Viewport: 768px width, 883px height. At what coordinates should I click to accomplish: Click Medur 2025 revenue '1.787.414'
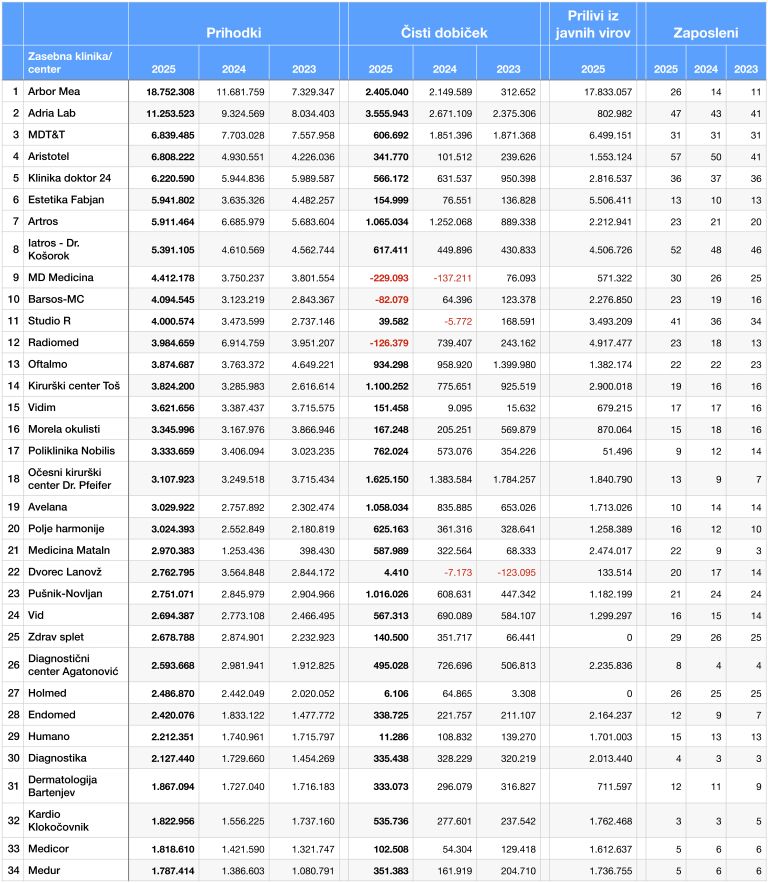click(x=173, y=871)
